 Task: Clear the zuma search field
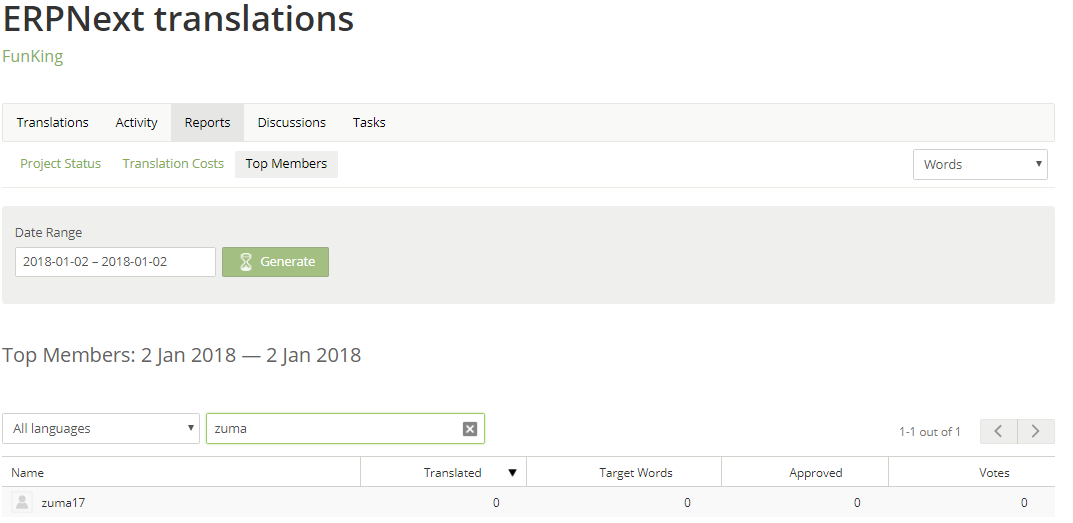point(469,429)
